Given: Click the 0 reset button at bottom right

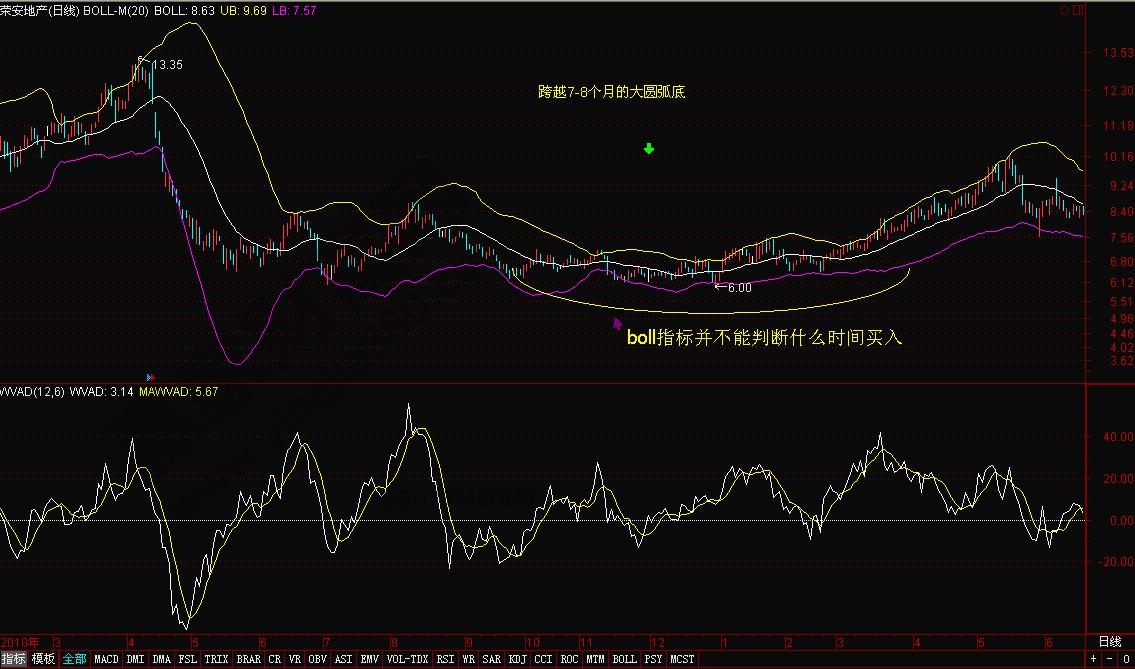Looking at the screenshot, I should (1125, 660).
